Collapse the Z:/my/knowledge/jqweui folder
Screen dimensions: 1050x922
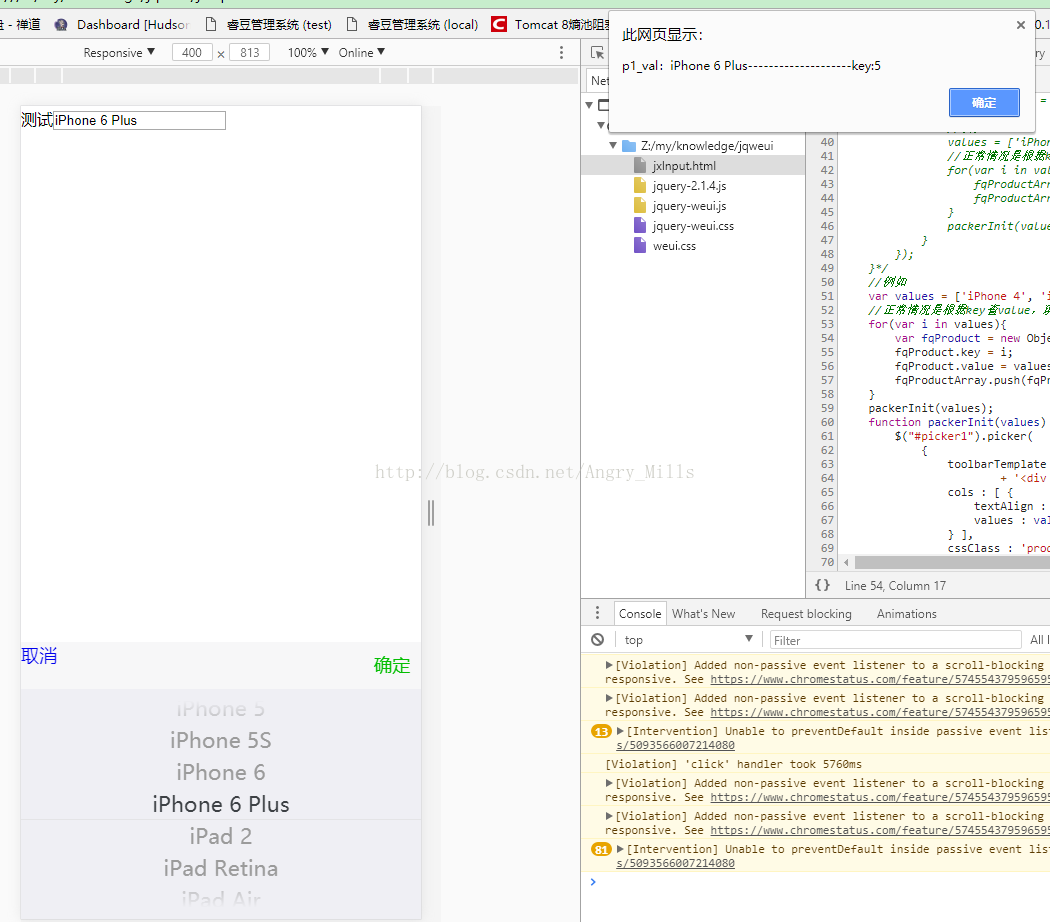[613, 145]
